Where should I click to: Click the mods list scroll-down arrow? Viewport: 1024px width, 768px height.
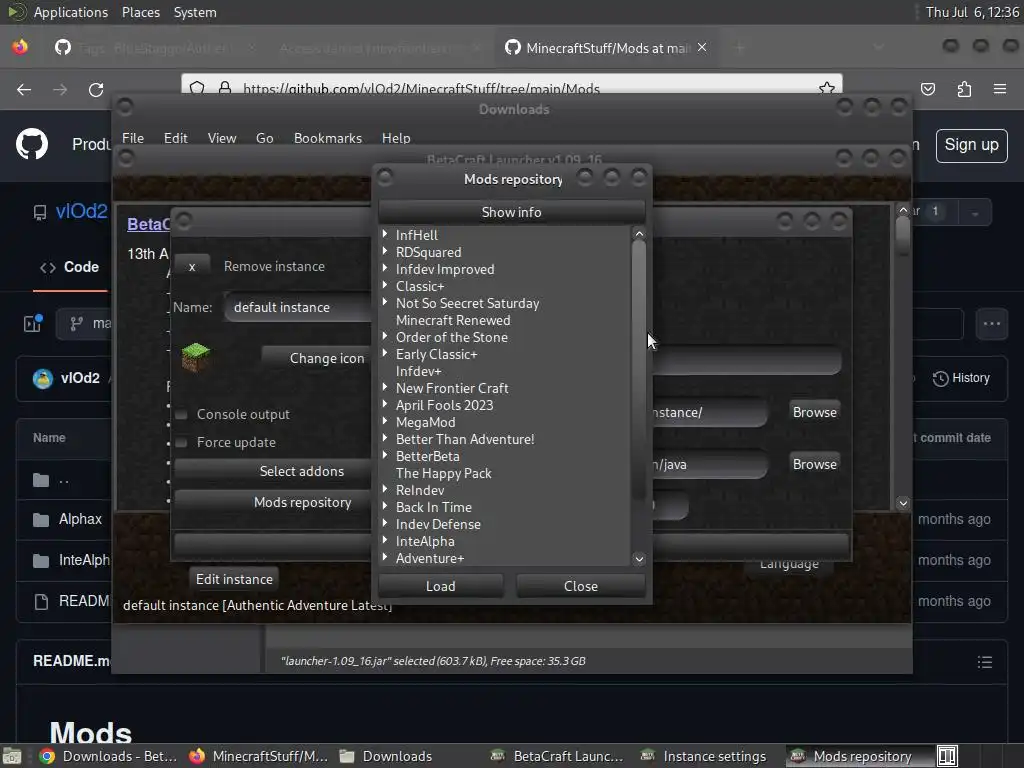tap(639, 558)
